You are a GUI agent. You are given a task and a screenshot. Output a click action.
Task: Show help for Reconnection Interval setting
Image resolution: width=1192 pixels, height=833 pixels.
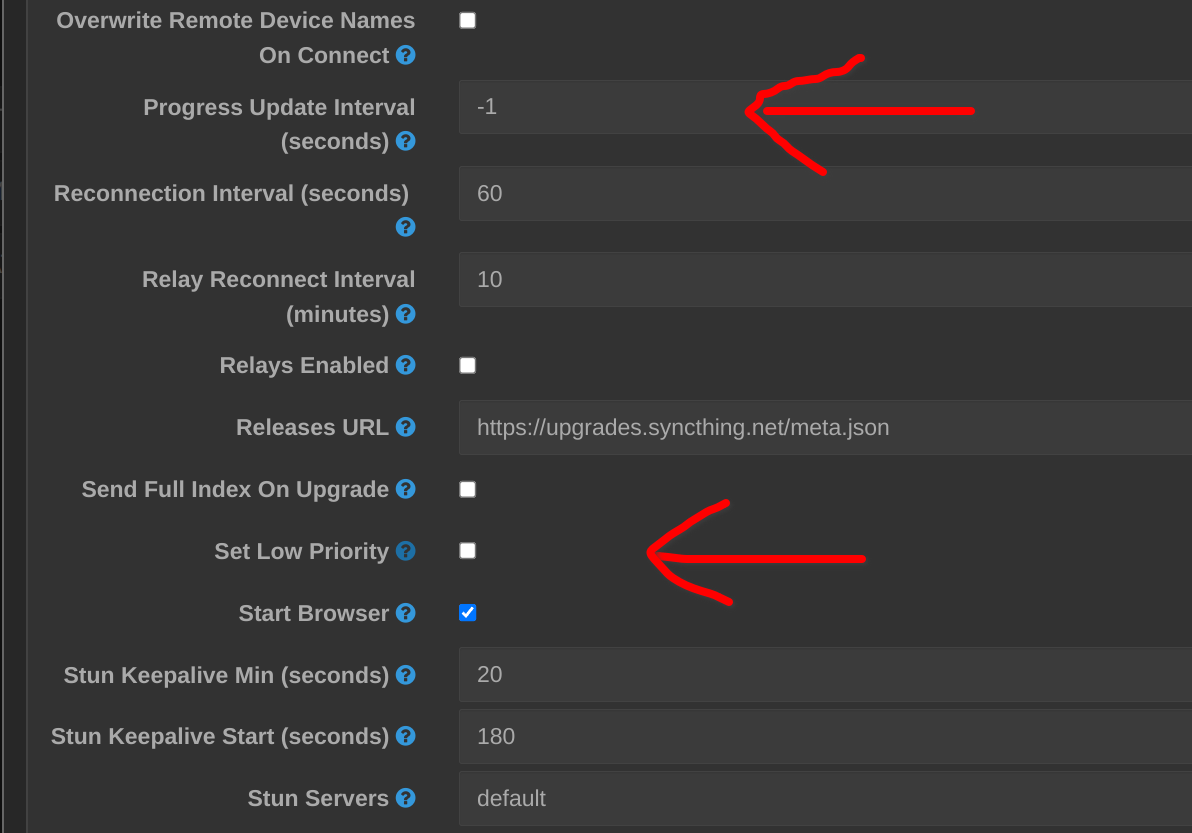point(405,227)
